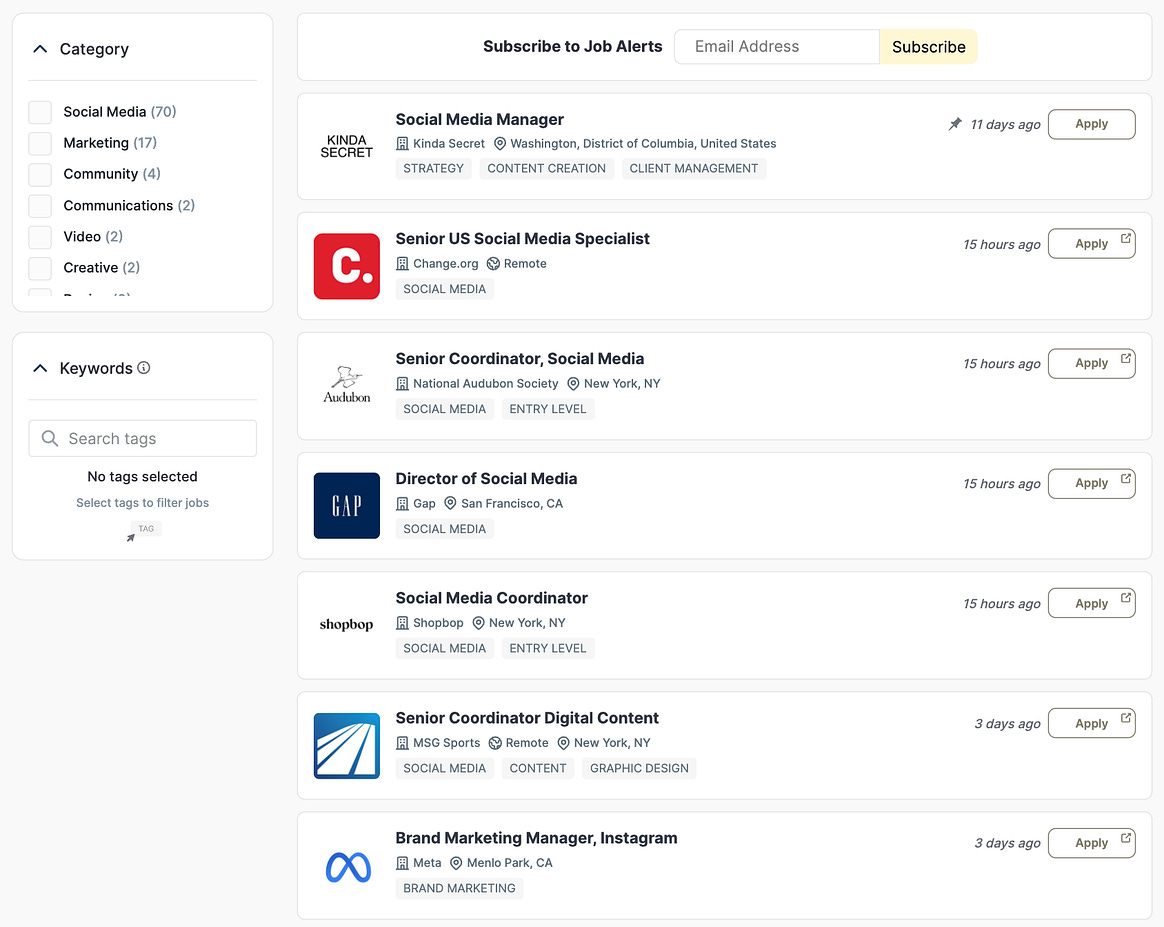Viewport: 1164px width, 927px height.
Task: Apply to Senior US Social Media Specialist
Action: coord(1091,243)
